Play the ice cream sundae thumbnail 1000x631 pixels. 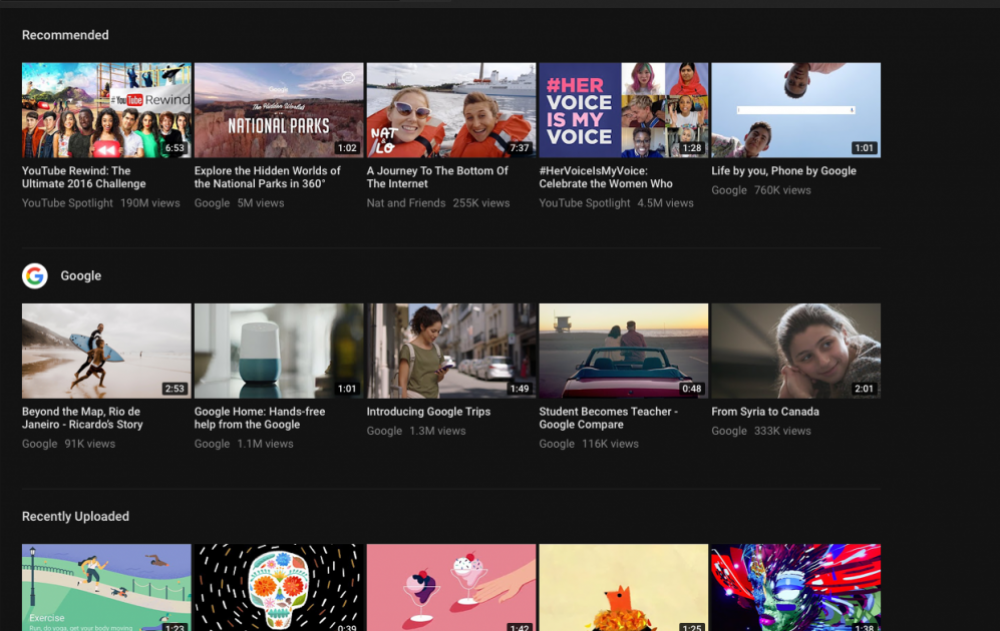451,587
